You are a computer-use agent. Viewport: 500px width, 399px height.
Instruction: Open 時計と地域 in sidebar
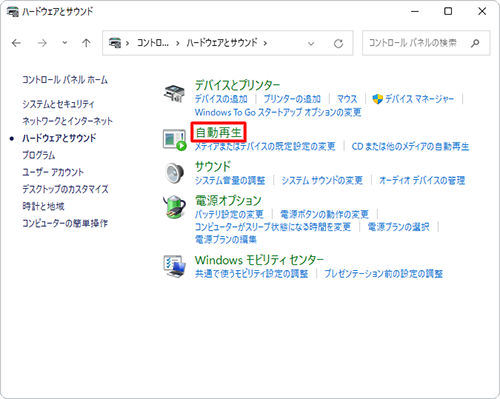[43, 206]
